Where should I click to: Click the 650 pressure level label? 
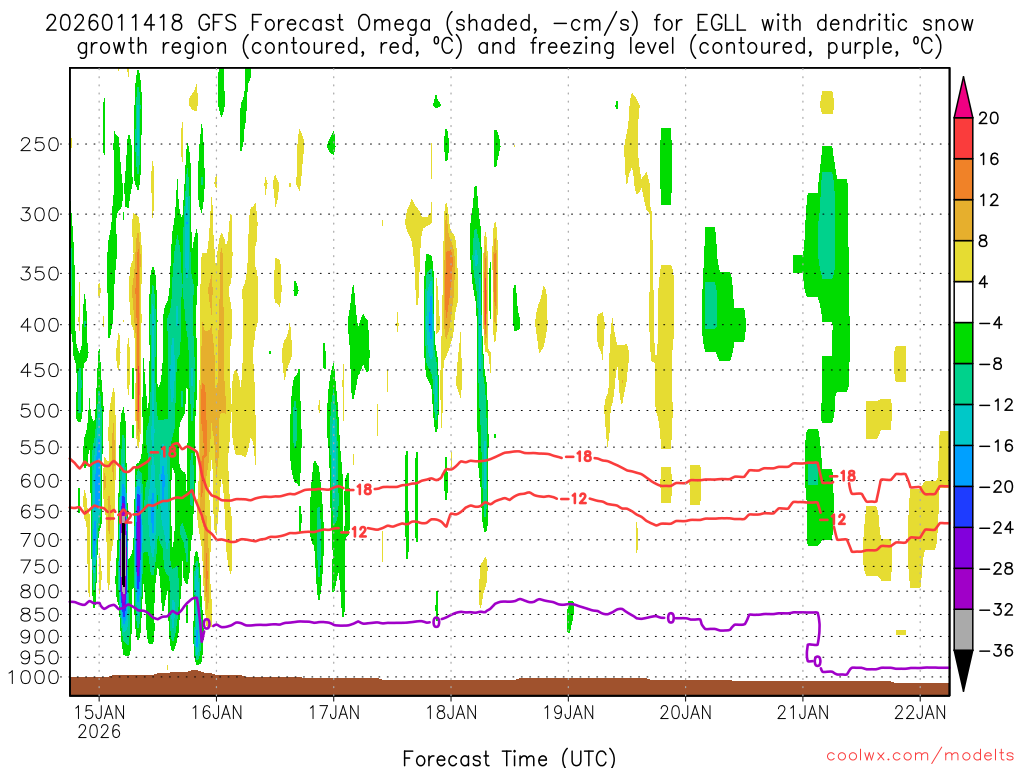(40, 511)
